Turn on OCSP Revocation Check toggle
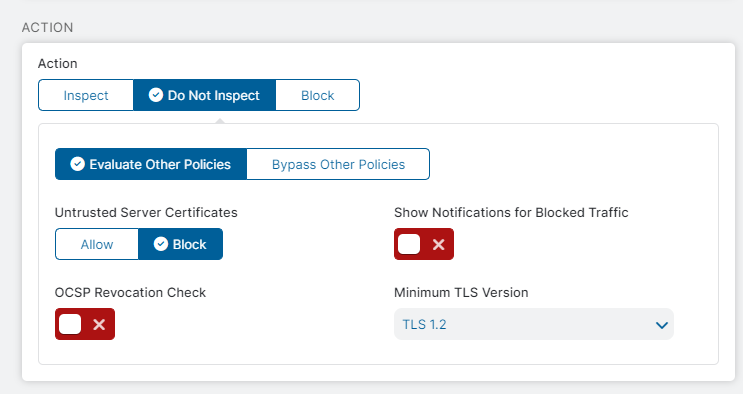 85,324
